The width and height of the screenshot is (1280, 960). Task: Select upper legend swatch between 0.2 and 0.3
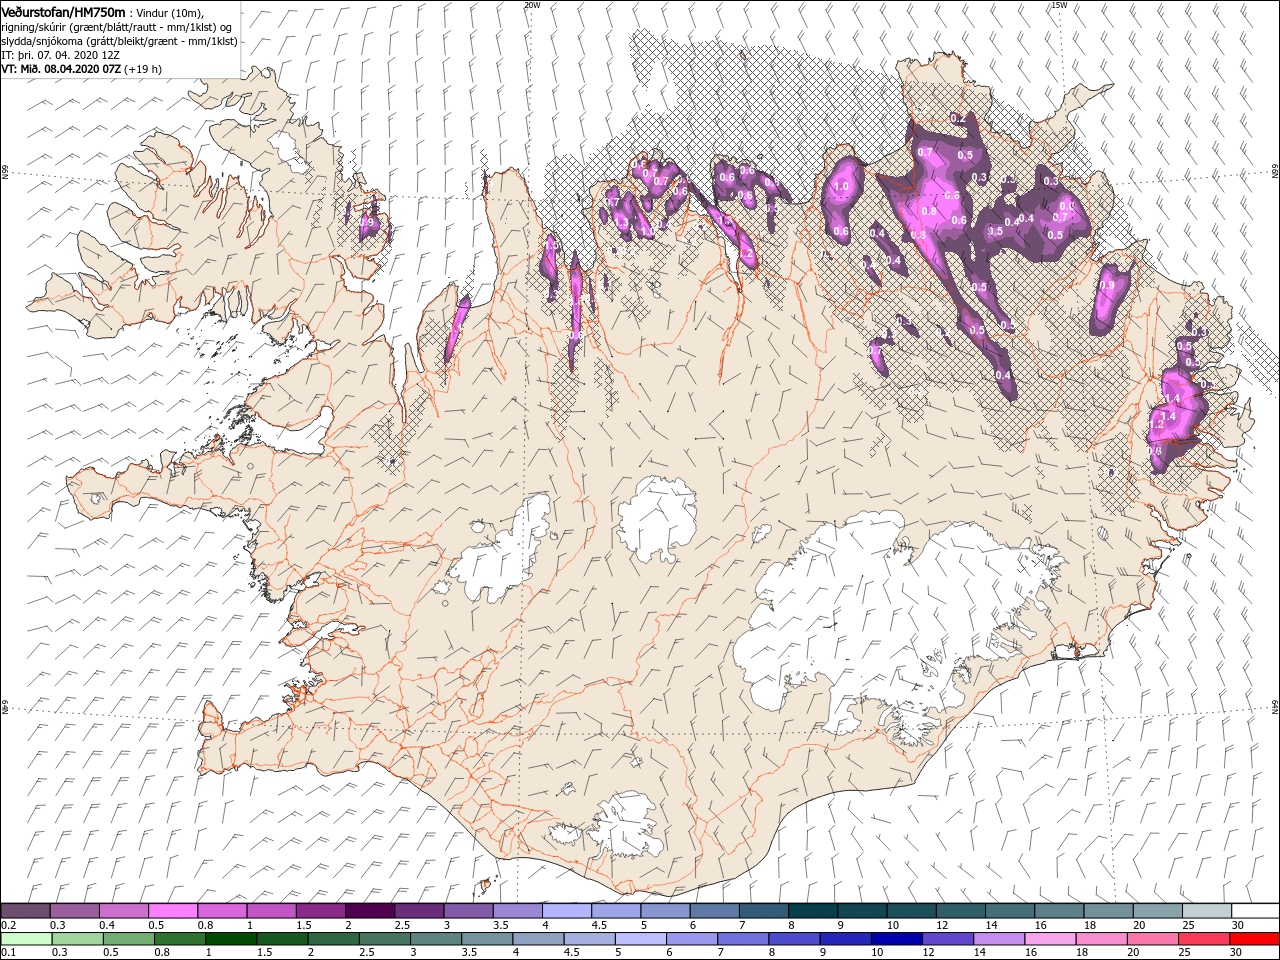pyautogui.click(x=25, y=911)
